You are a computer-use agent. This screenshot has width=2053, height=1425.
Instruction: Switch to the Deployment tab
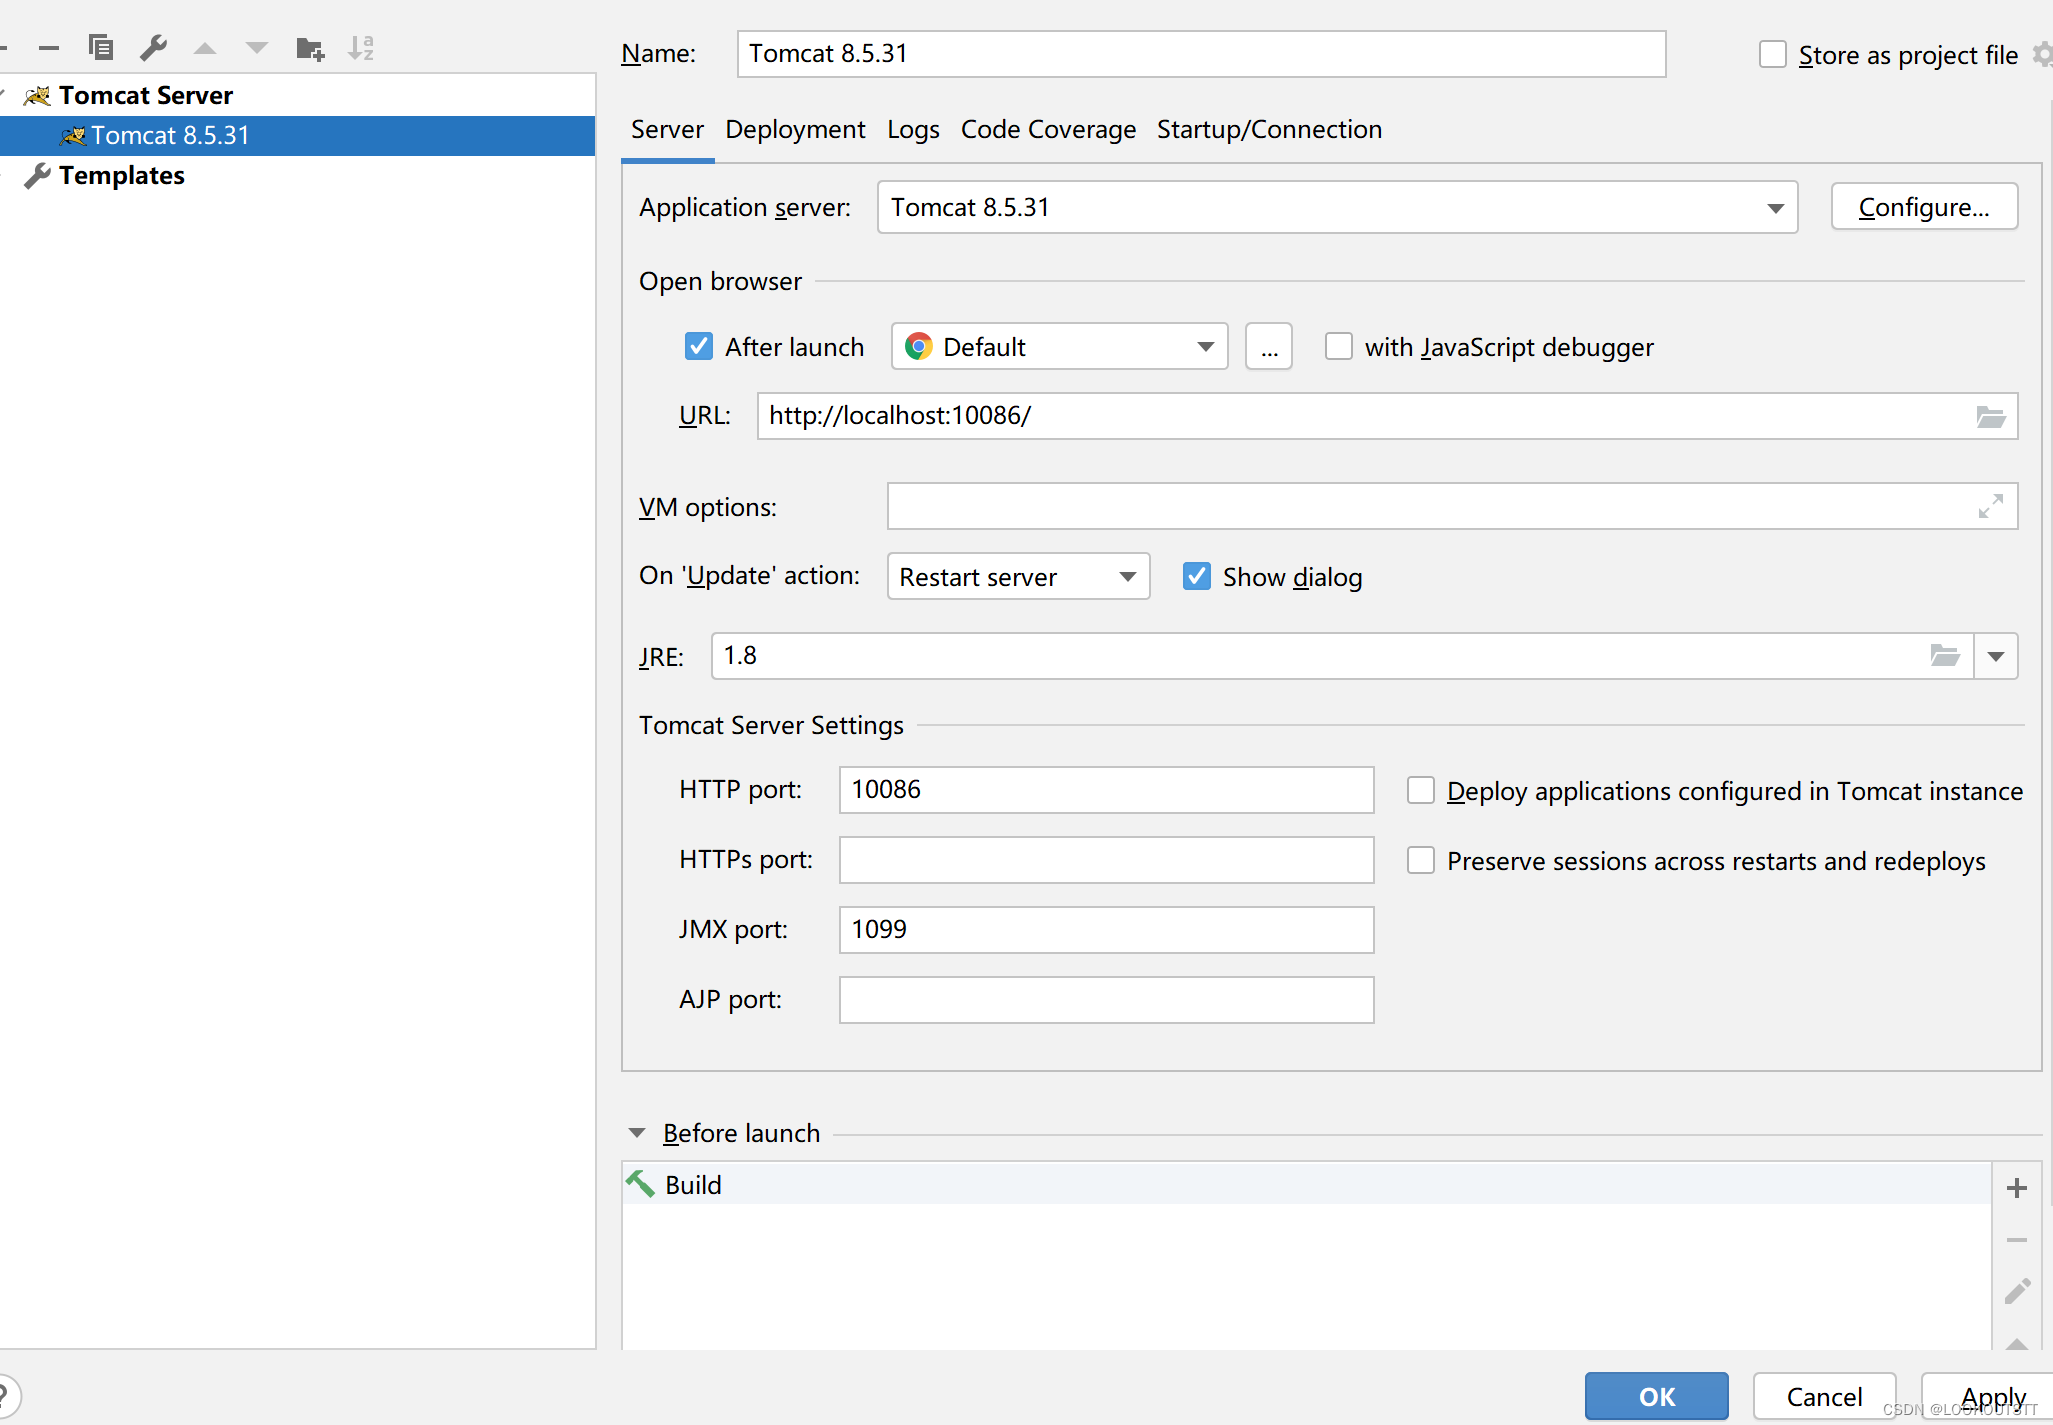tap(795, 130)
